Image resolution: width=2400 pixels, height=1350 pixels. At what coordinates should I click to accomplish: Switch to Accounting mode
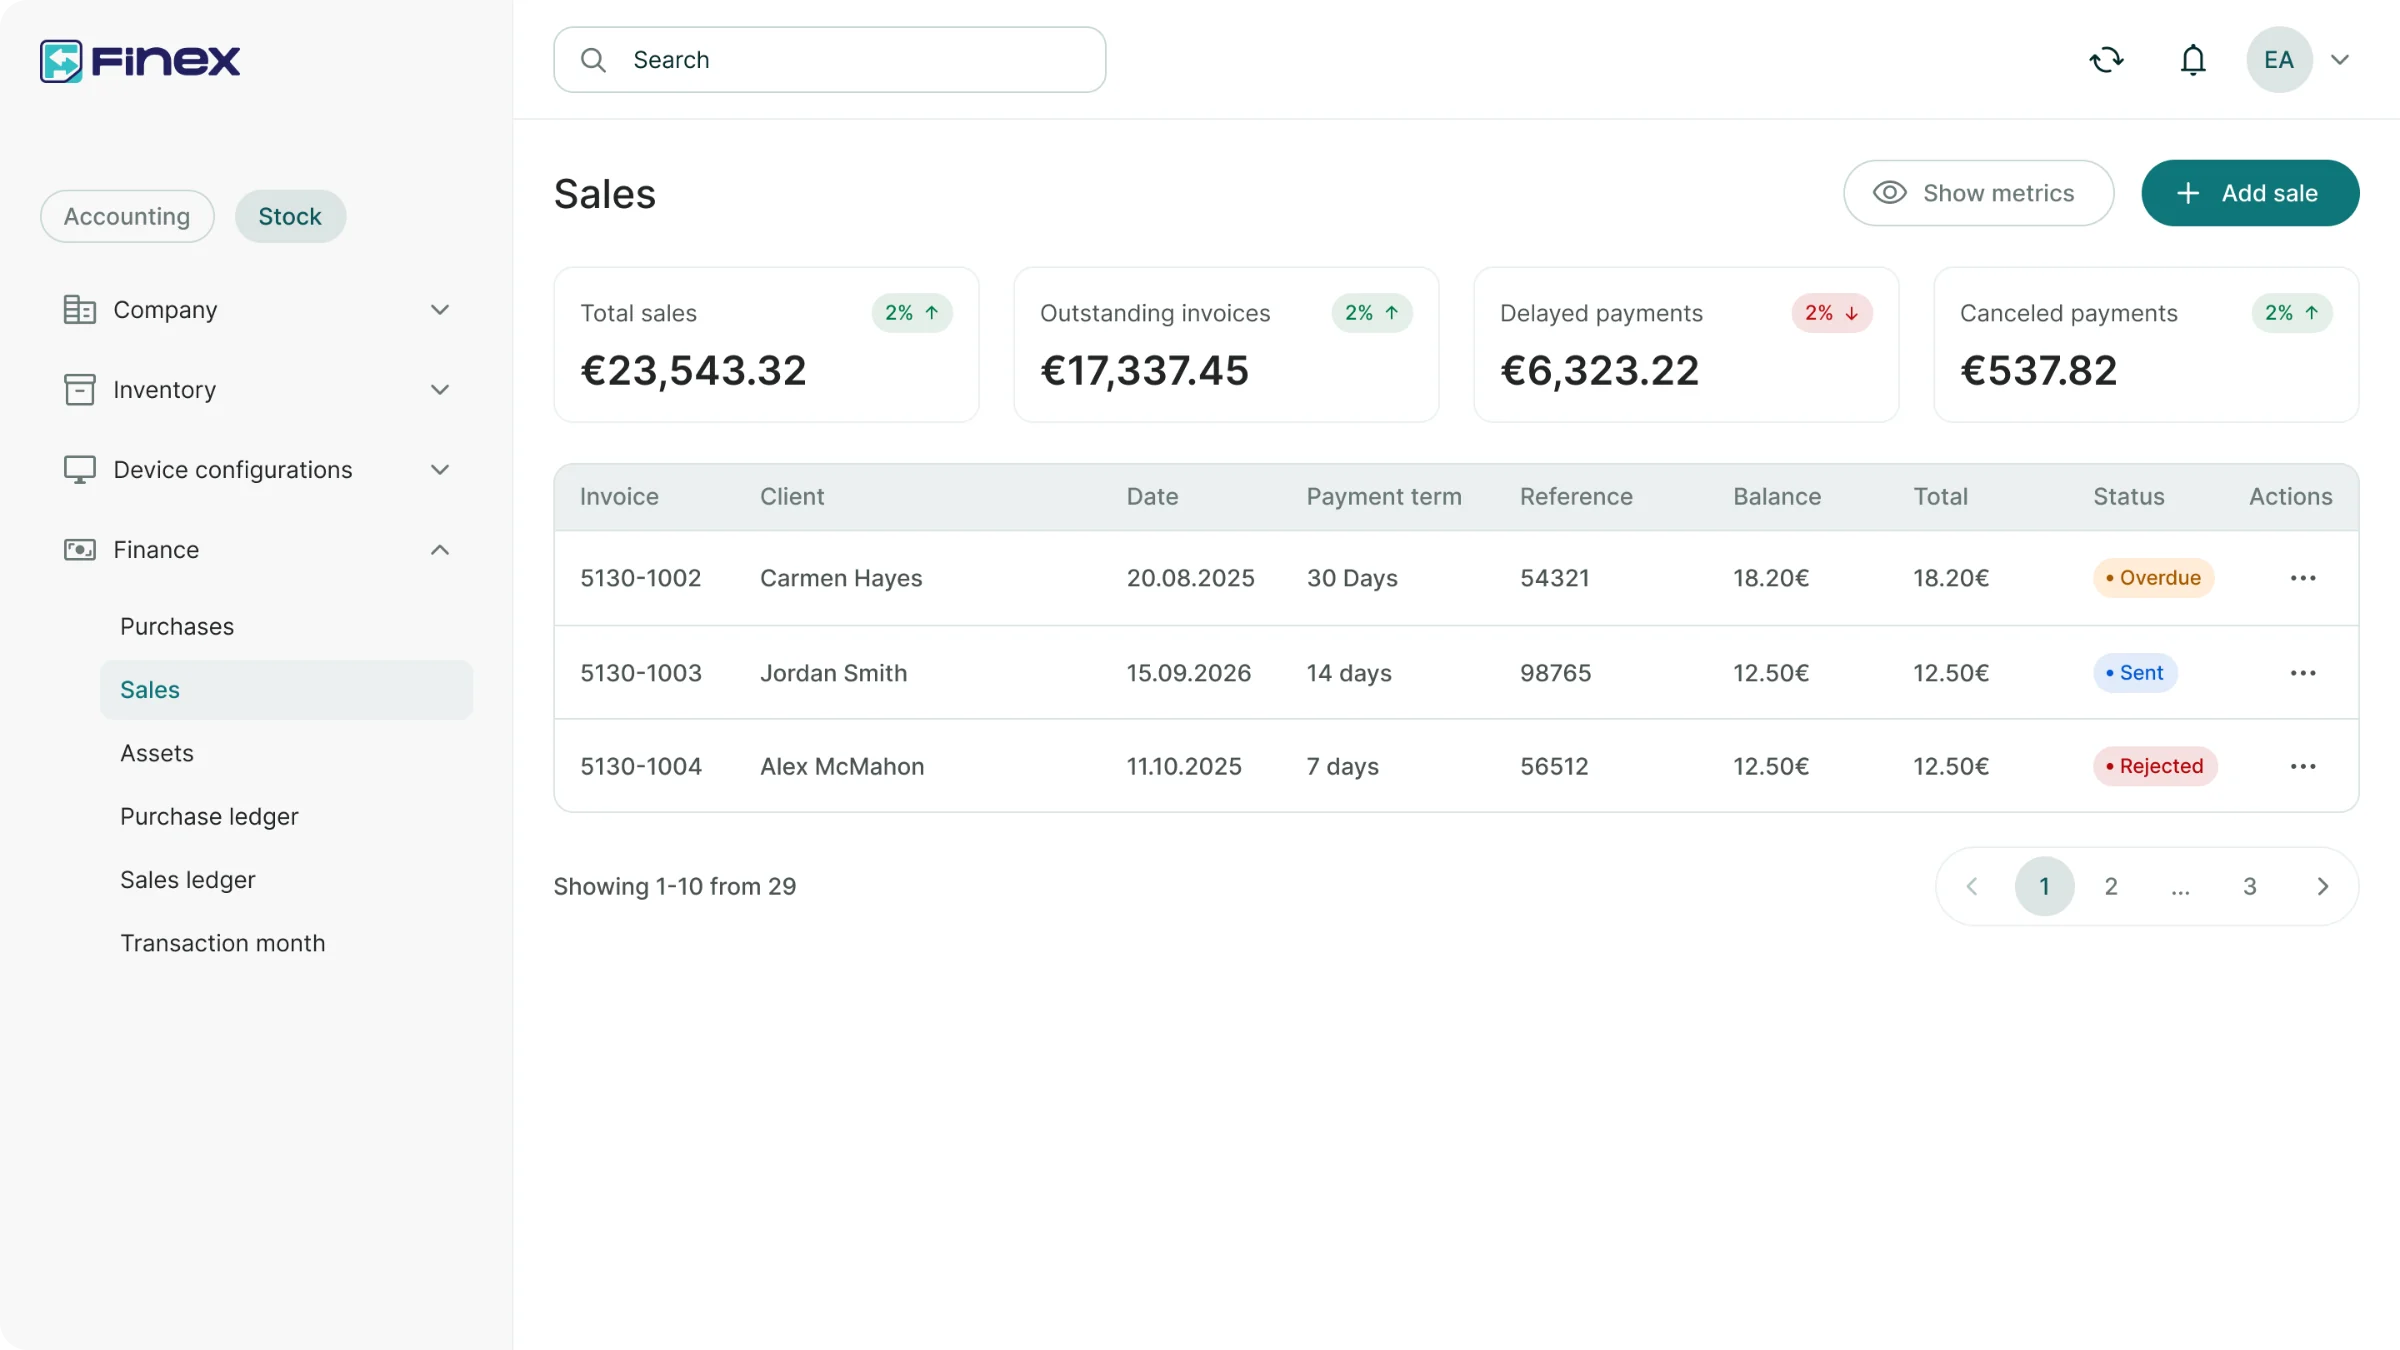(127, 216)
